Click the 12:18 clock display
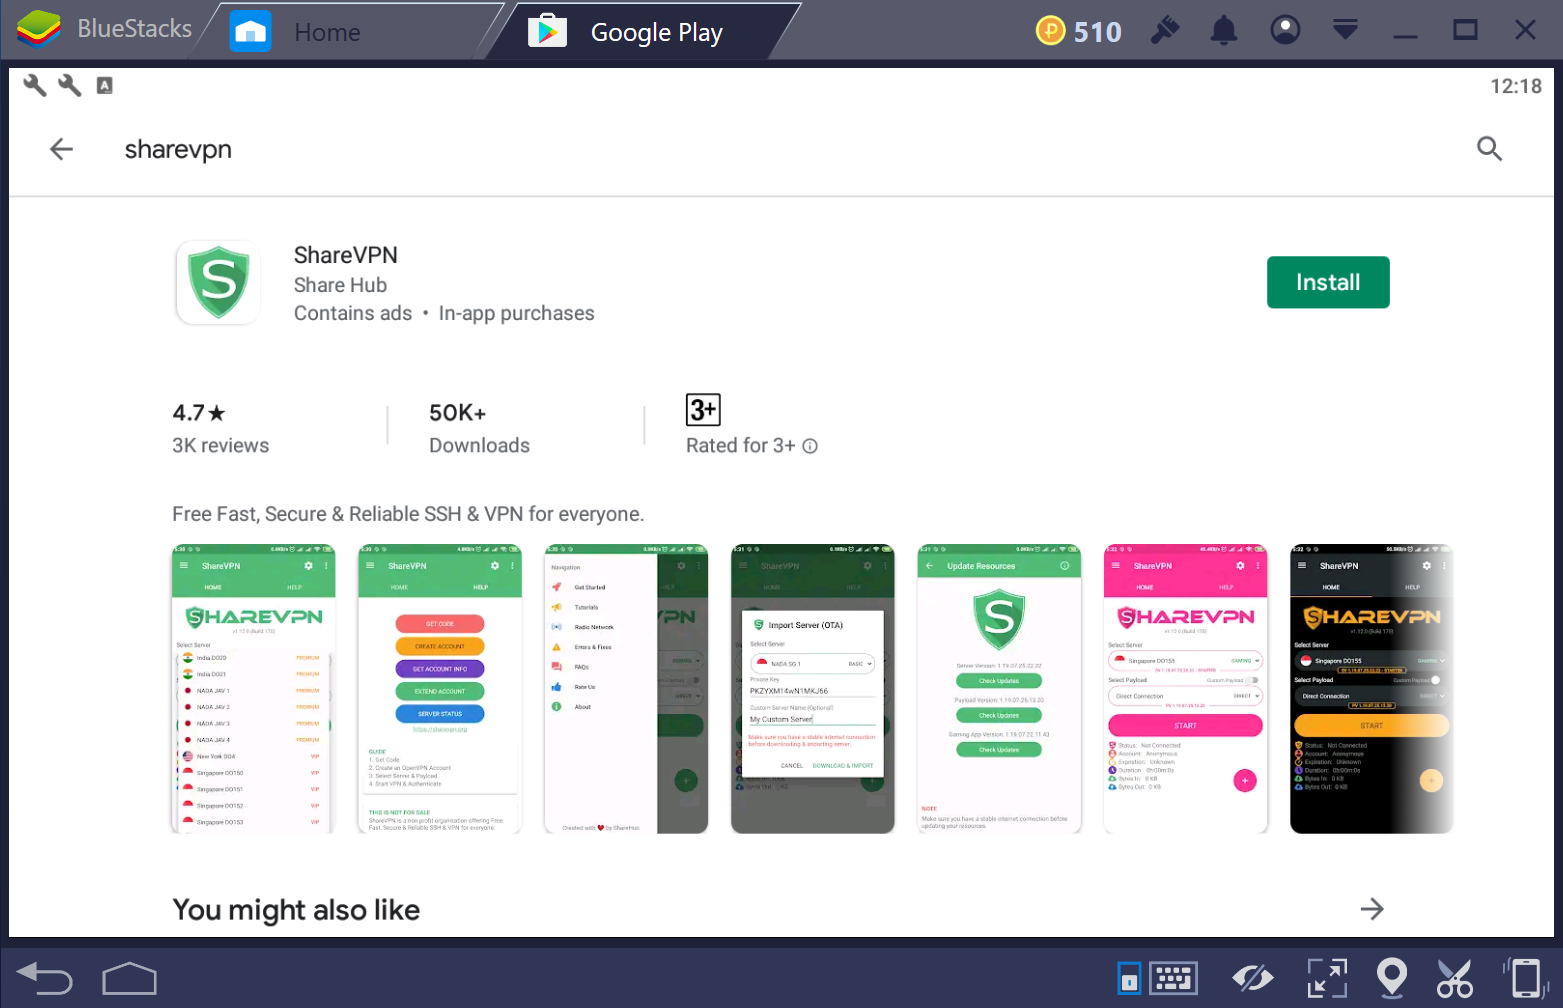 coord(1516,86)
